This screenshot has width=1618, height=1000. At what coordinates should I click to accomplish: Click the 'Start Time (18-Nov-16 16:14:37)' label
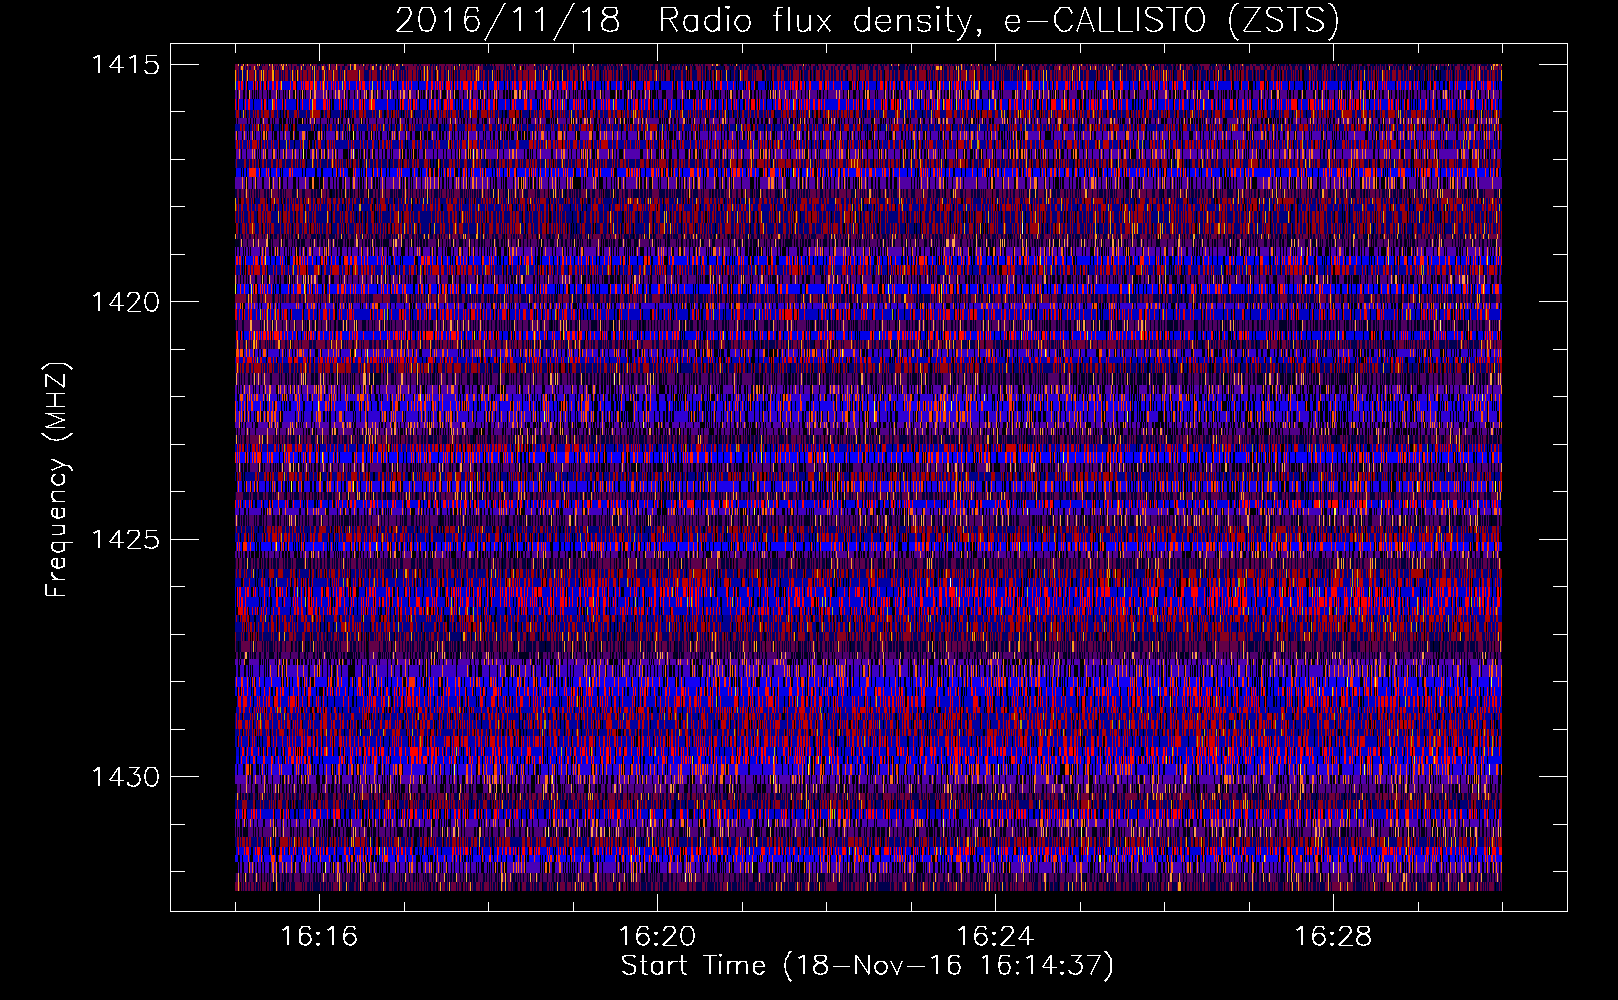click(867, 966)
